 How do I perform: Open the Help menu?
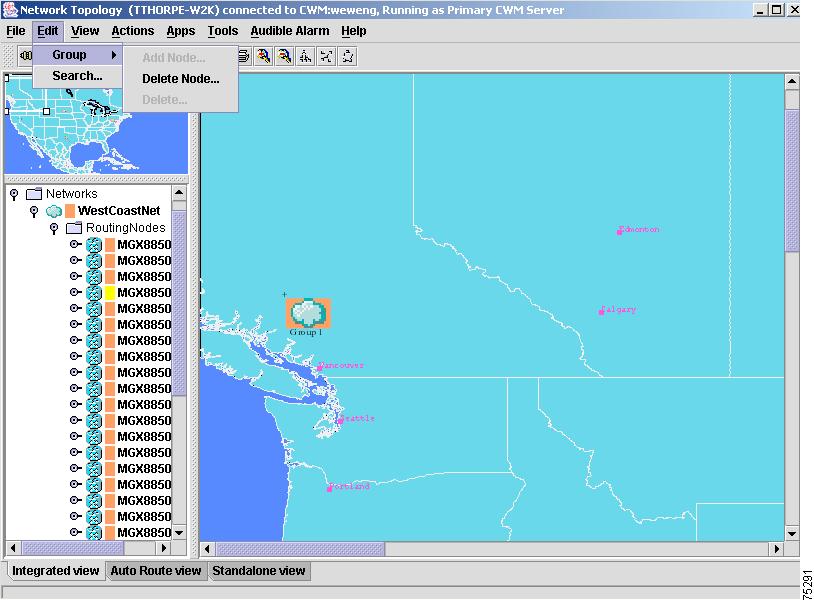(354, 31)
